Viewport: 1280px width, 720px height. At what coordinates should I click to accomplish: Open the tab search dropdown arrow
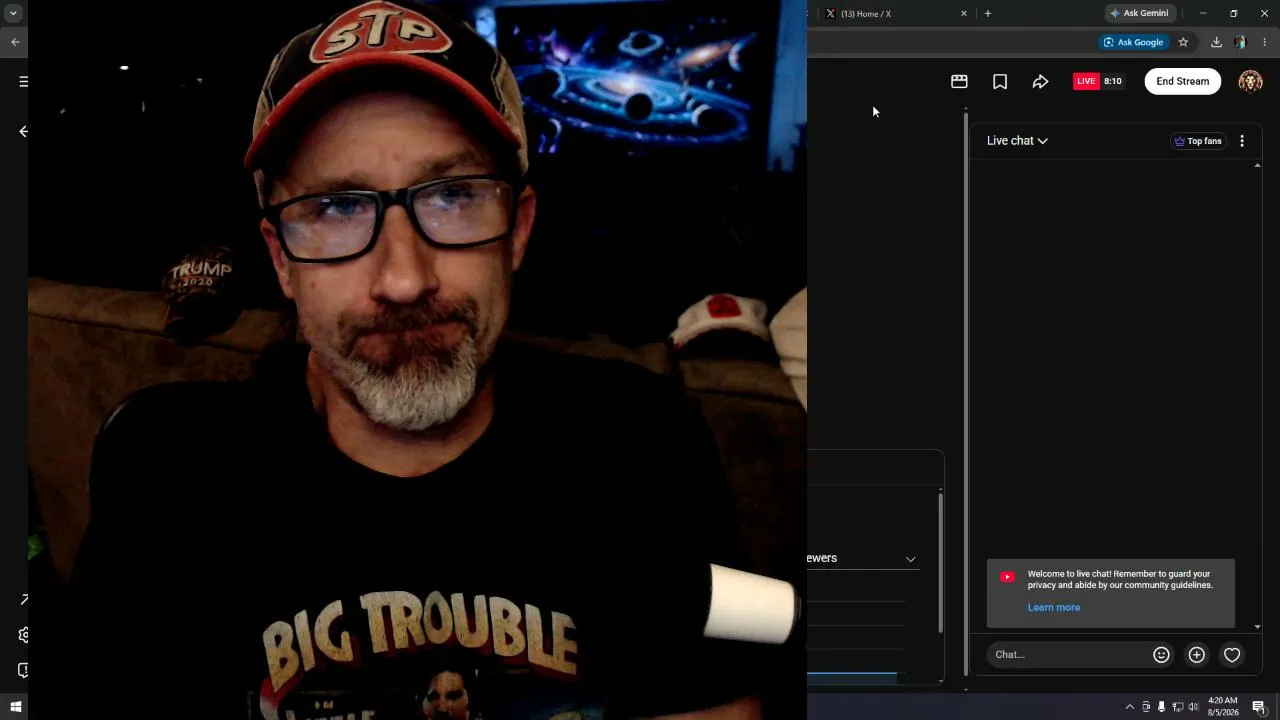click(x=13, y=14)
